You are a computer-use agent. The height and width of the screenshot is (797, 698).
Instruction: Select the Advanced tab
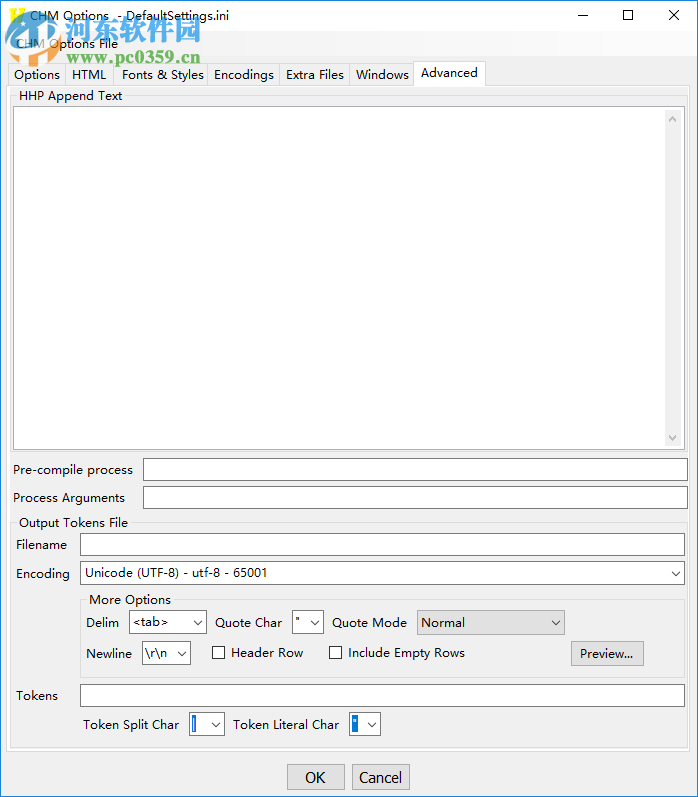(449, 73)
